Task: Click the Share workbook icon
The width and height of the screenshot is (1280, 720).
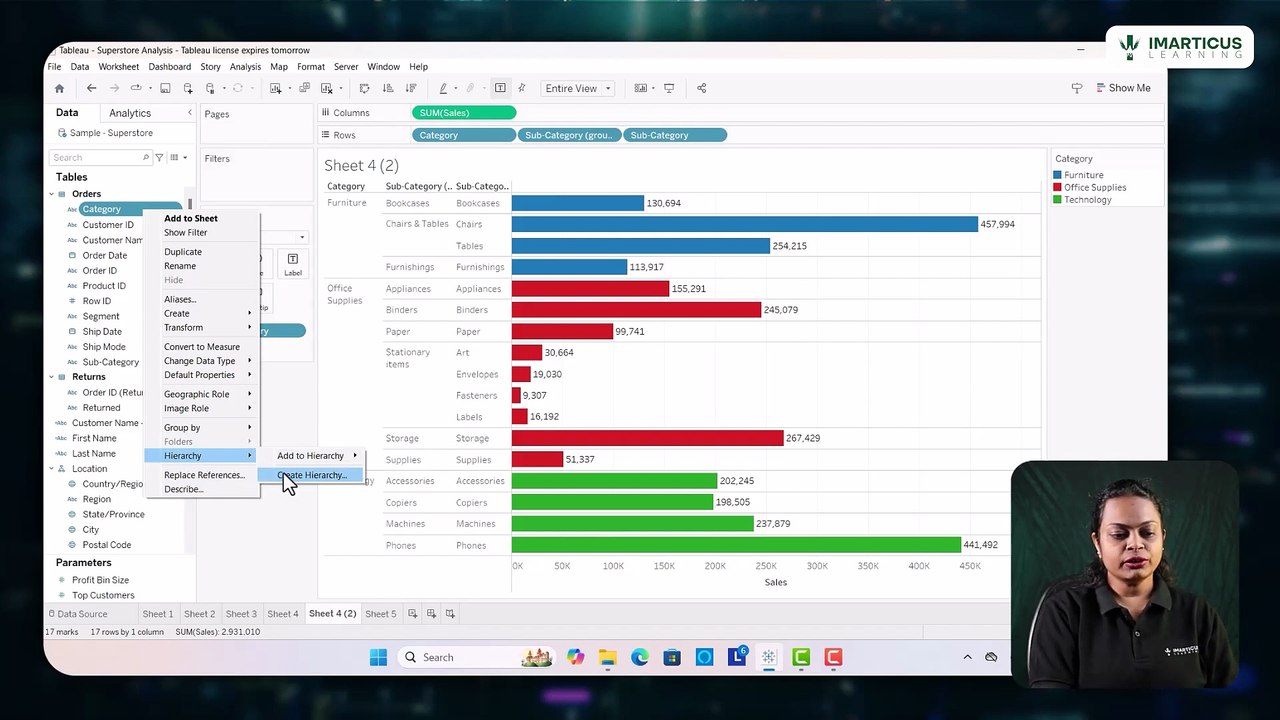Action: pyautogui.click(x=701, y=88)
